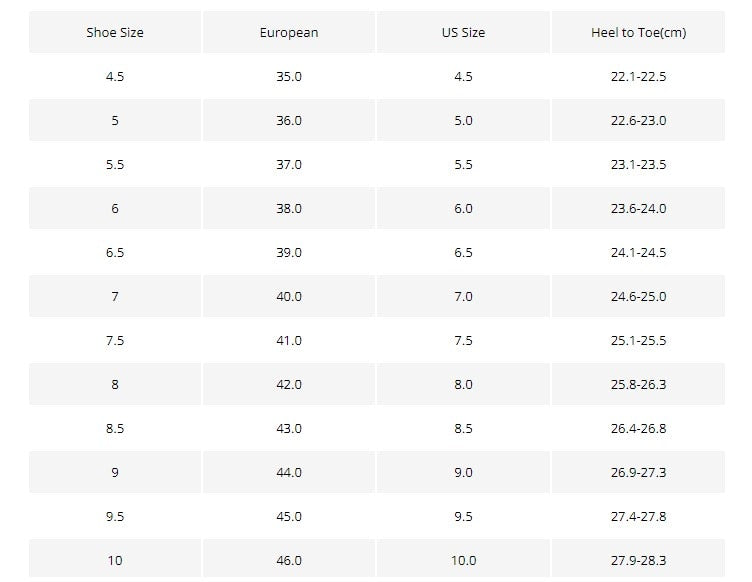Click shoe size 7 cell
Viewport: 752px width, 582px height.
coord(115,297)
